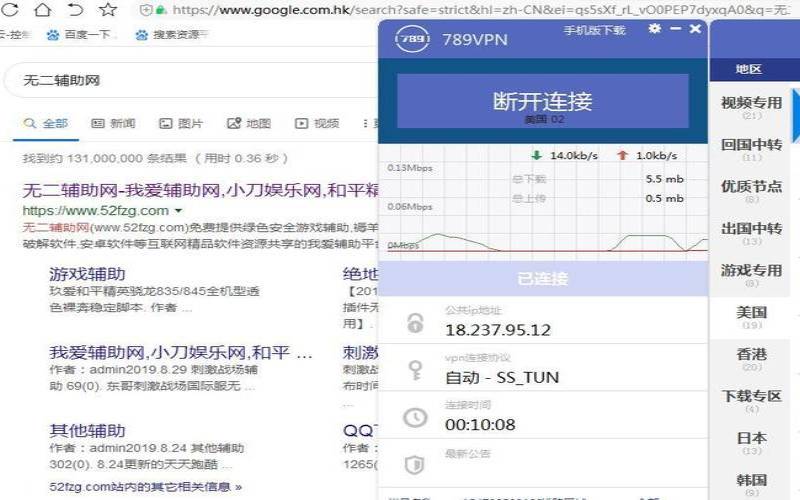Select the 视频专用 region category
This screenshot has width=800, height=500.
click(x=751, y=107)
